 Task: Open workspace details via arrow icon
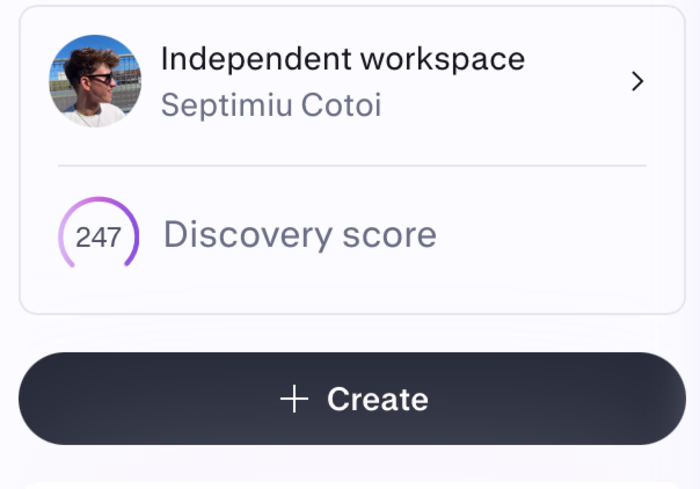point(638,82)
